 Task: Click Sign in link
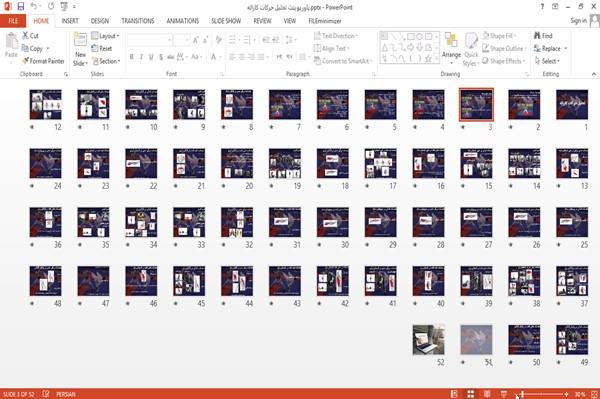[x=578, y=21]
